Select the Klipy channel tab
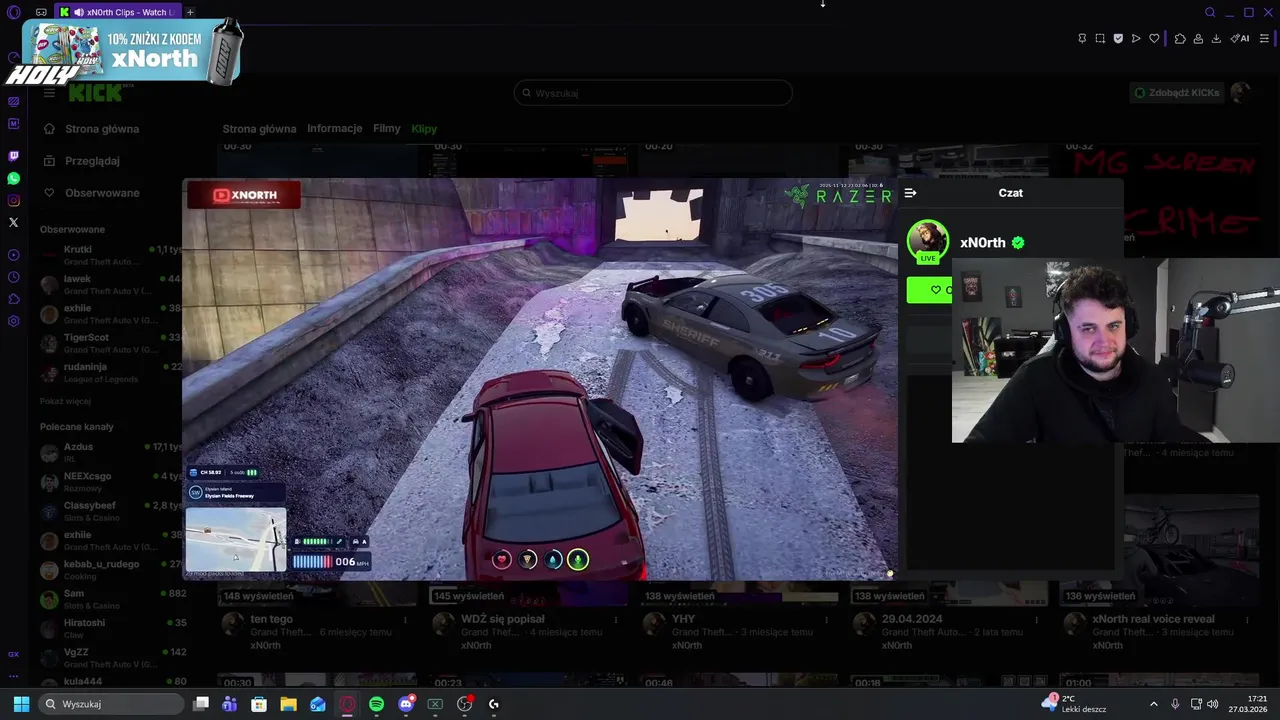The width and height of the screenshot is (1280, 720). (x=424, y=129)
